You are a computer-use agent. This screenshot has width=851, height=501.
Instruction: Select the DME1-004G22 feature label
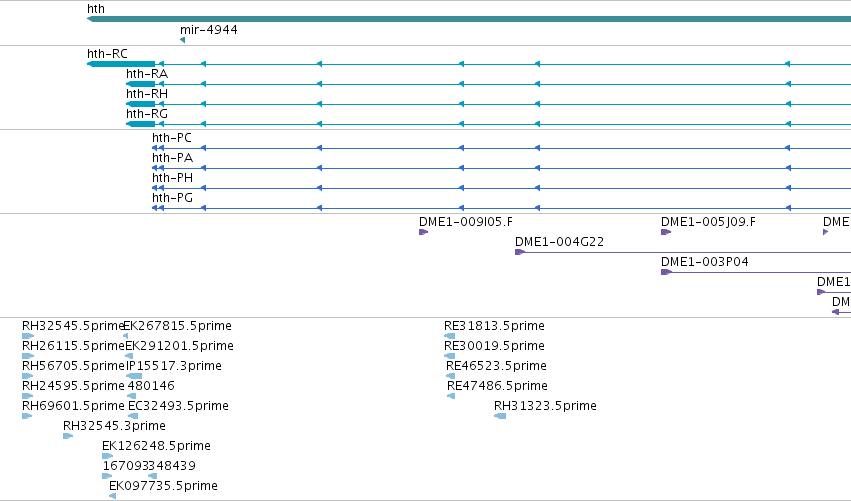[x=560, y=242]
